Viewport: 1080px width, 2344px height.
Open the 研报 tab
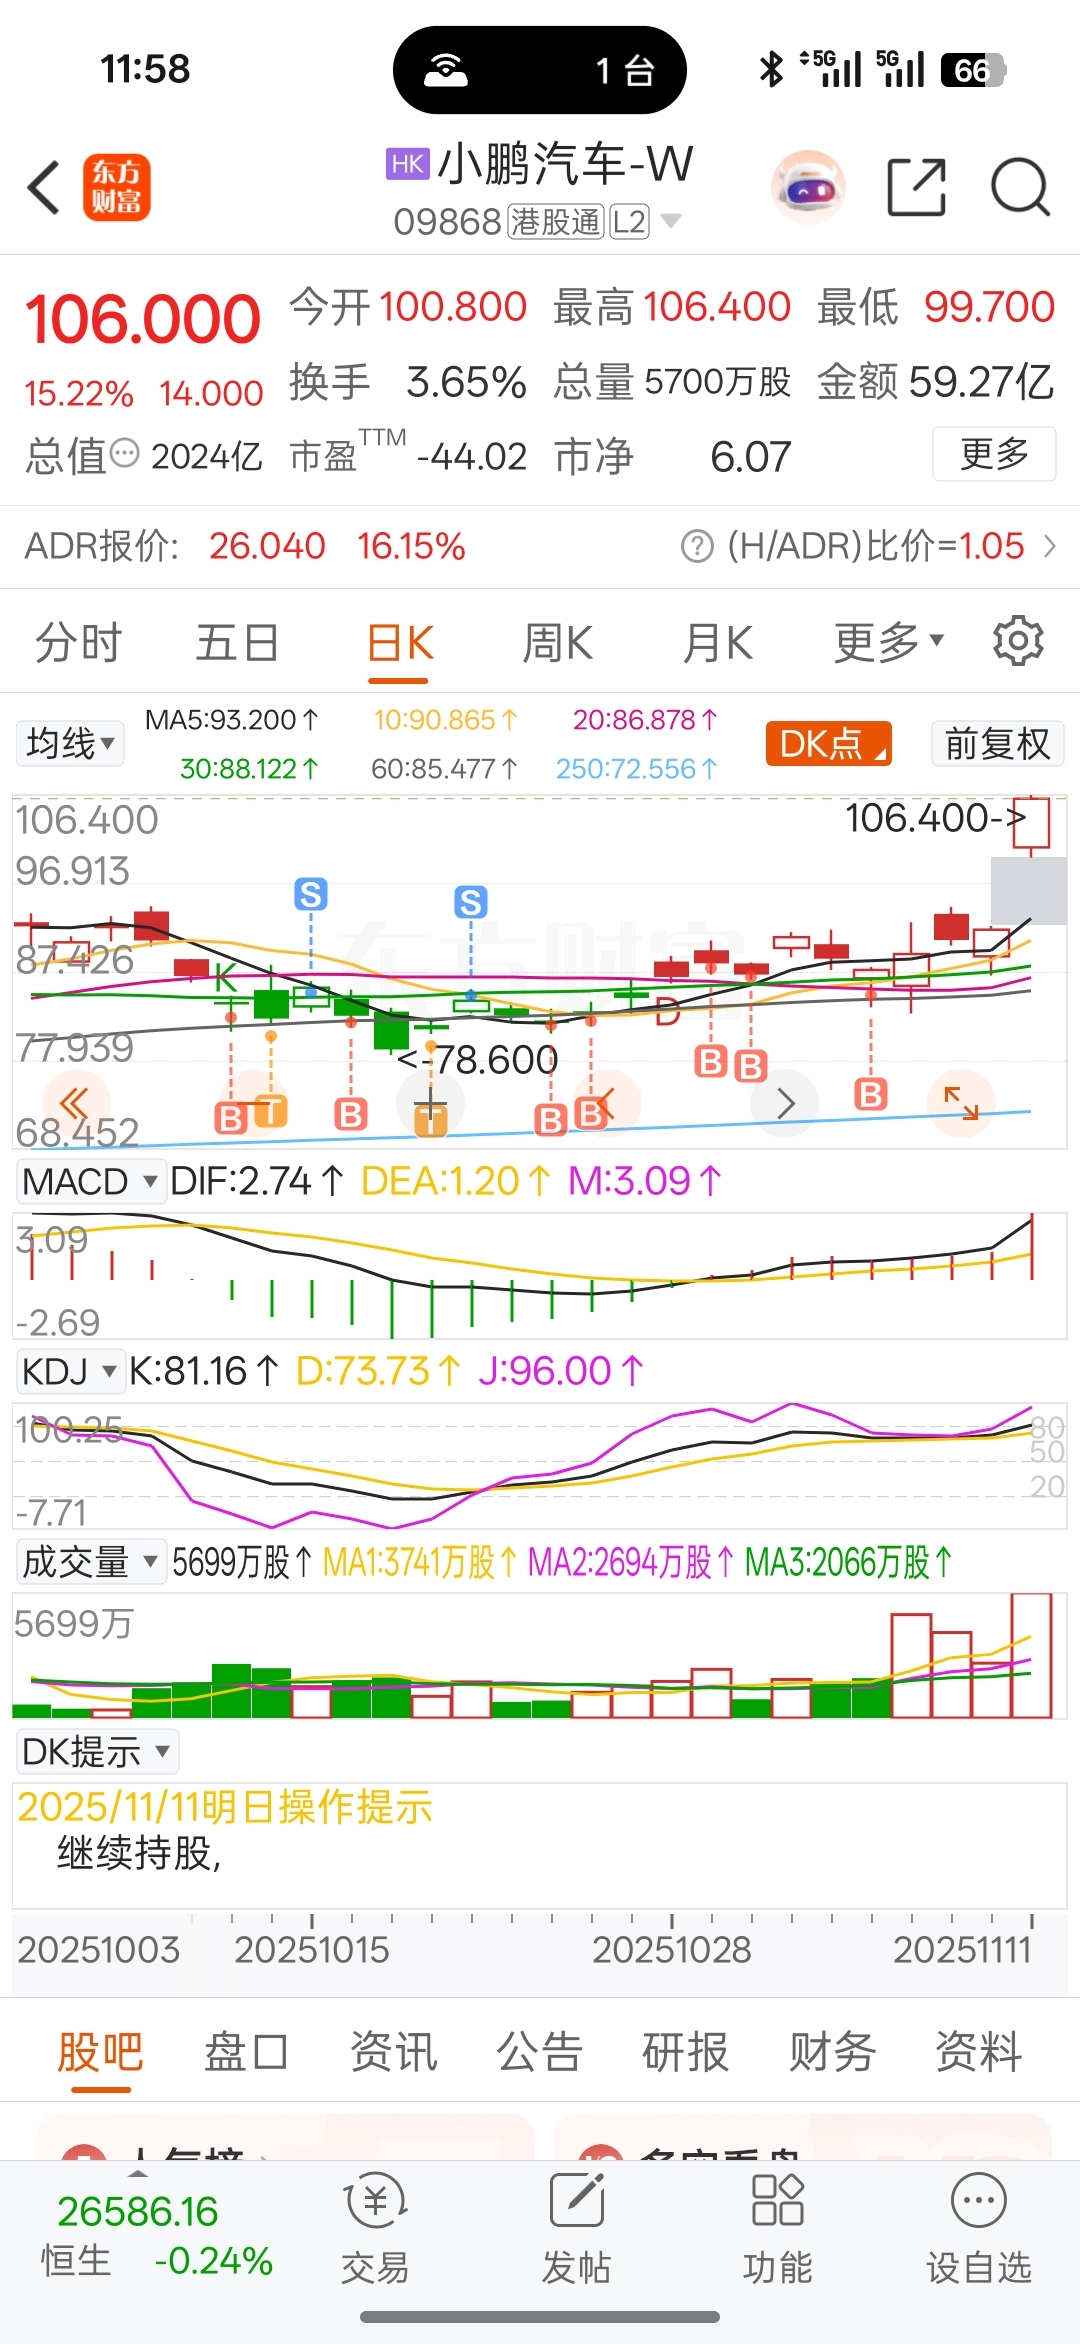click(x=685, y=2053)
